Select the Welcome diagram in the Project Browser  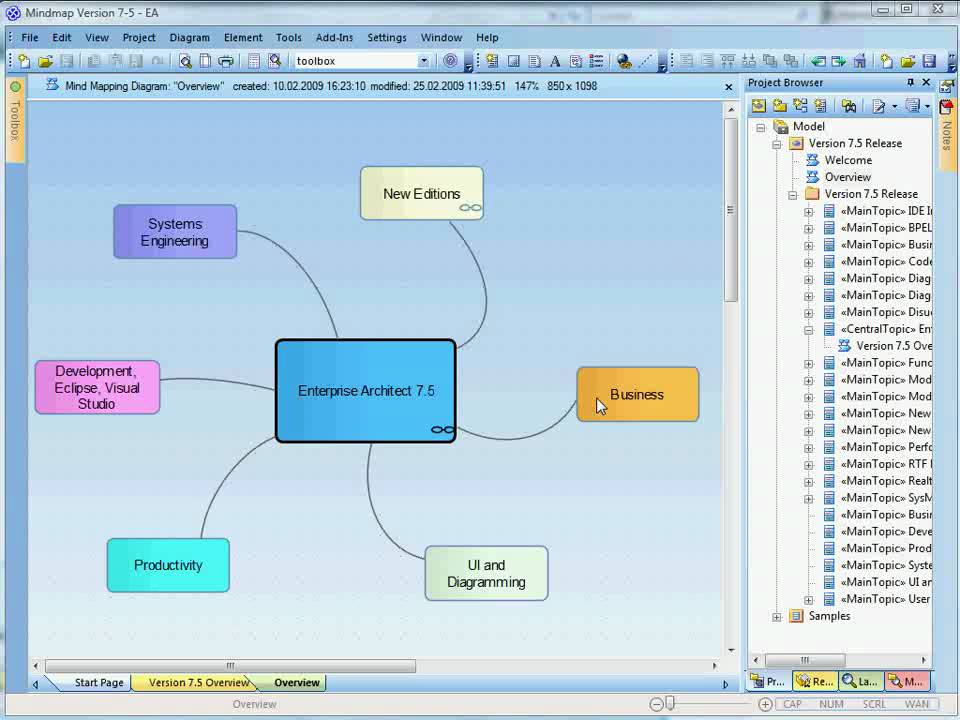(847, 160)
